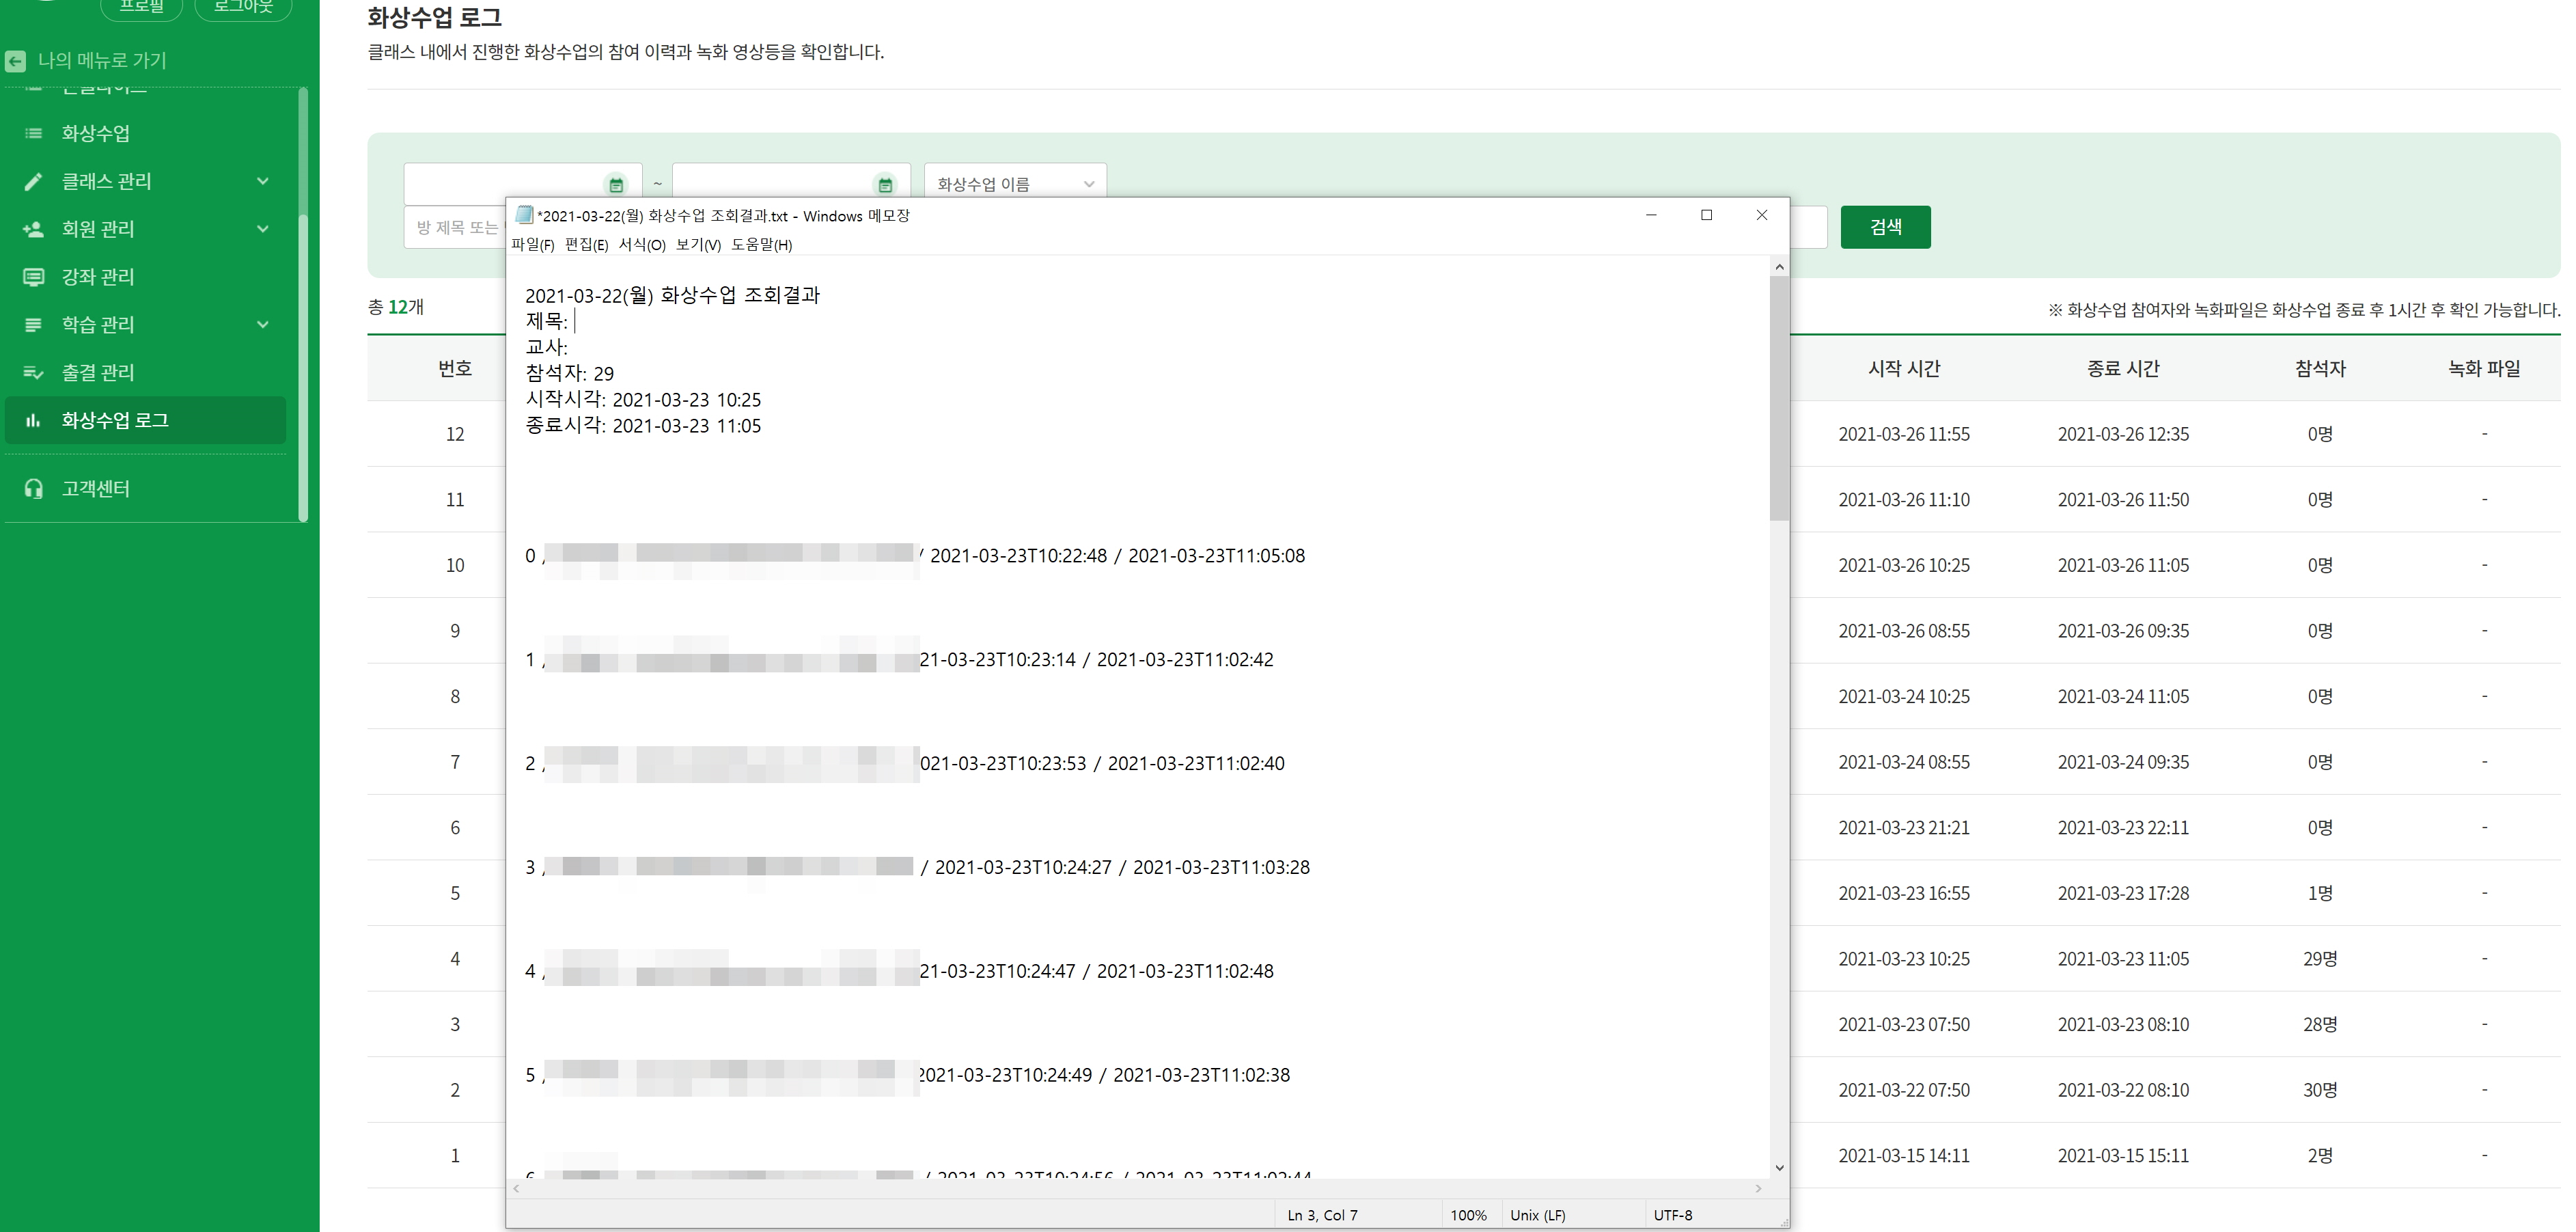Screen dimensions: 2576x1232
Task: Click the 화상수업 list icon in sidebar
Action: (33, 133)
